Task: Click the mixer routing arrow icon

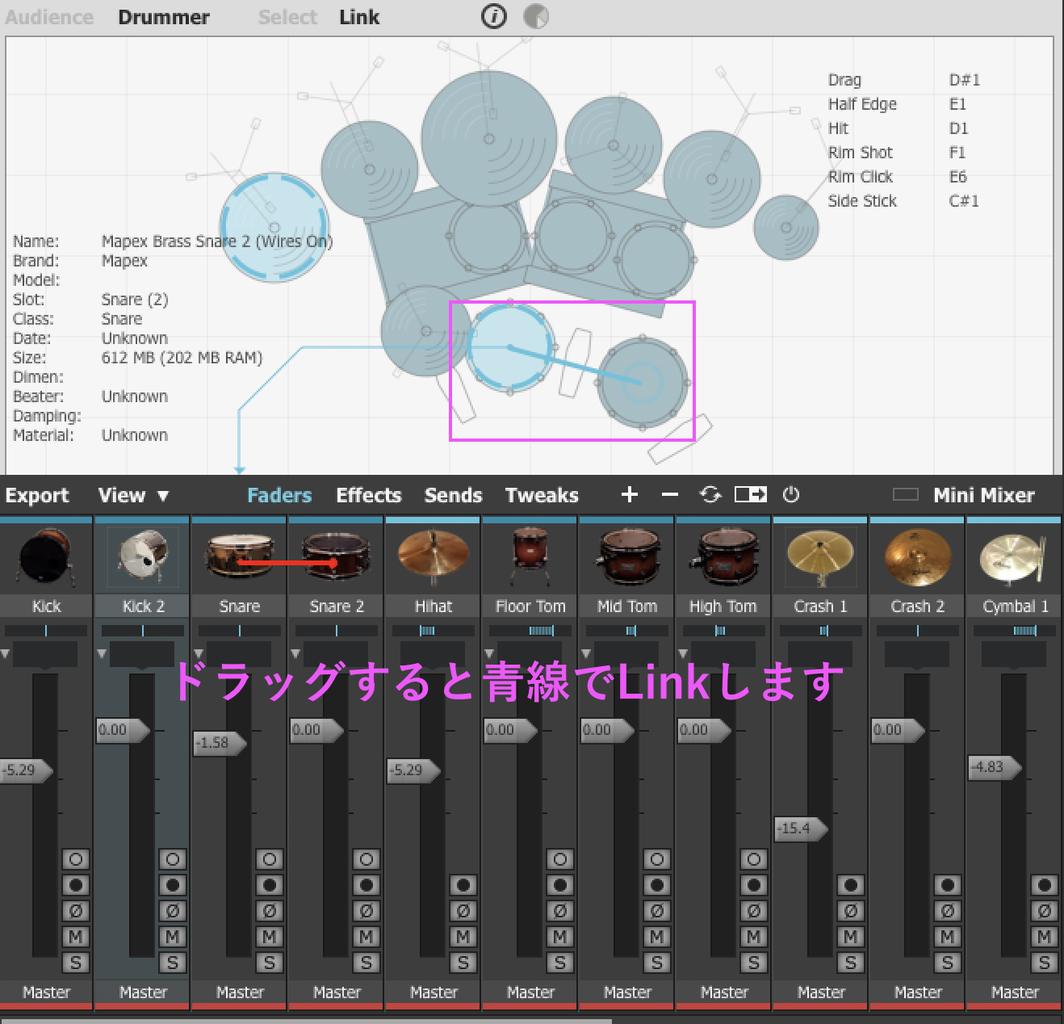Action: click(x=750, y=495)
